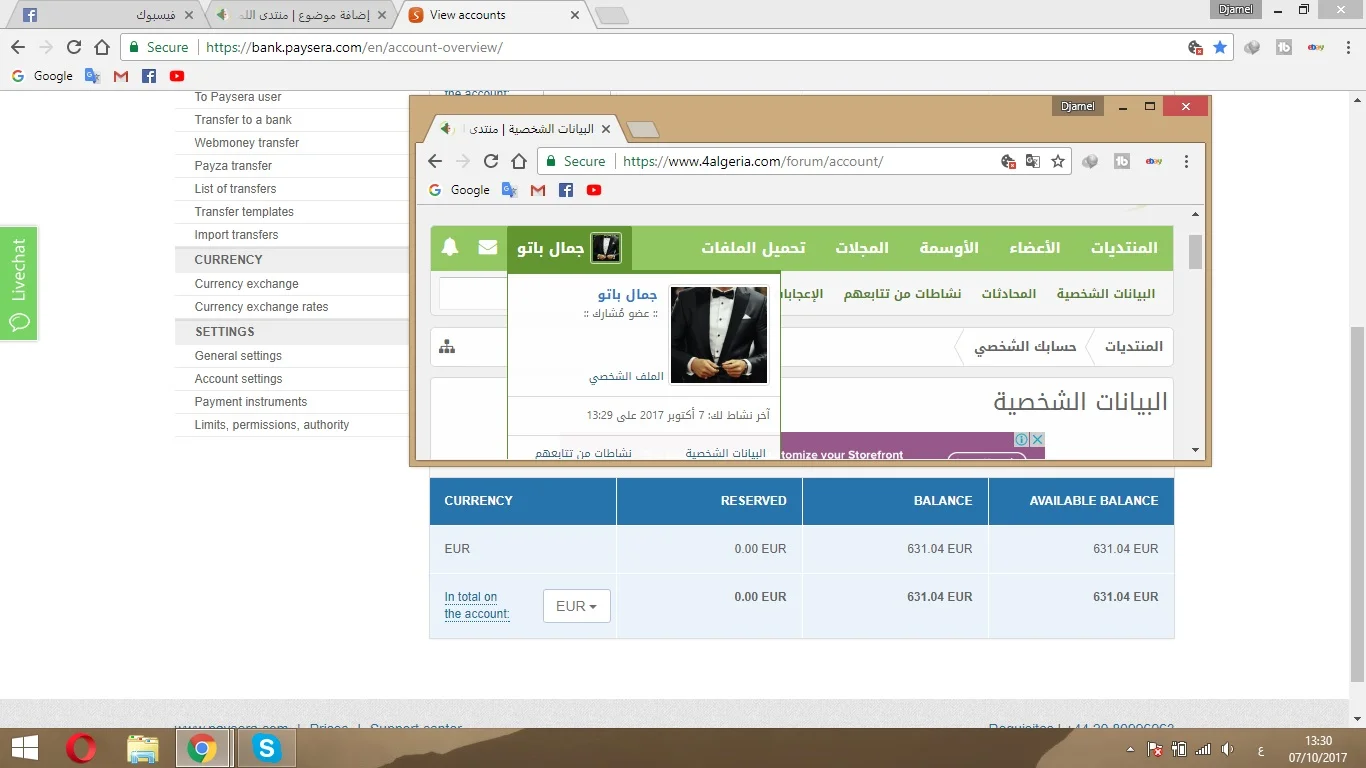
Task: Click the profile avatar thumbnail of tuxedo
Action: coord(718,335)
